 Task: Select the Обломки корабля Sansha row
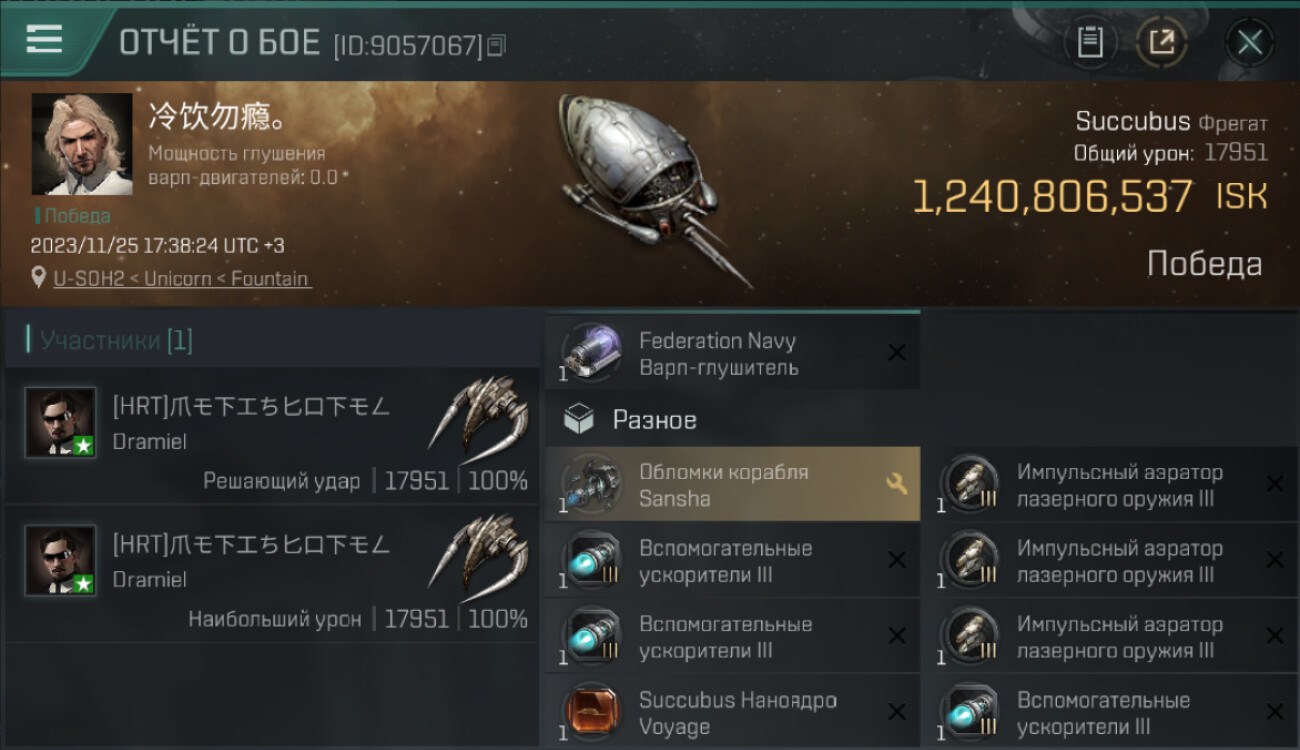point(733,484)
